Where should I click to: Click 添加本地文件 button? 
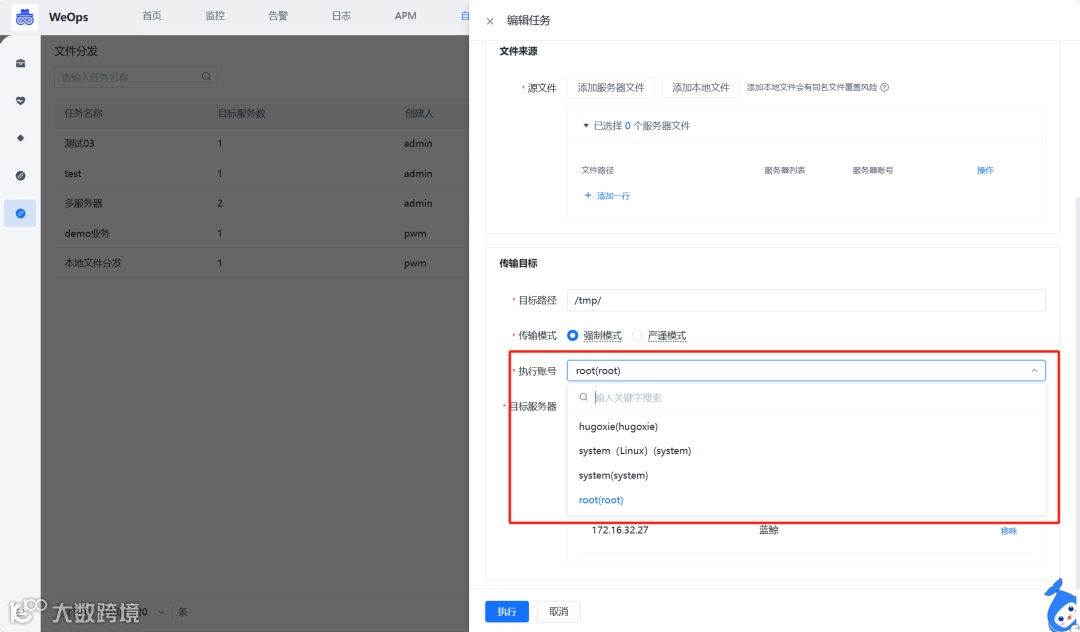pos(700,87)
